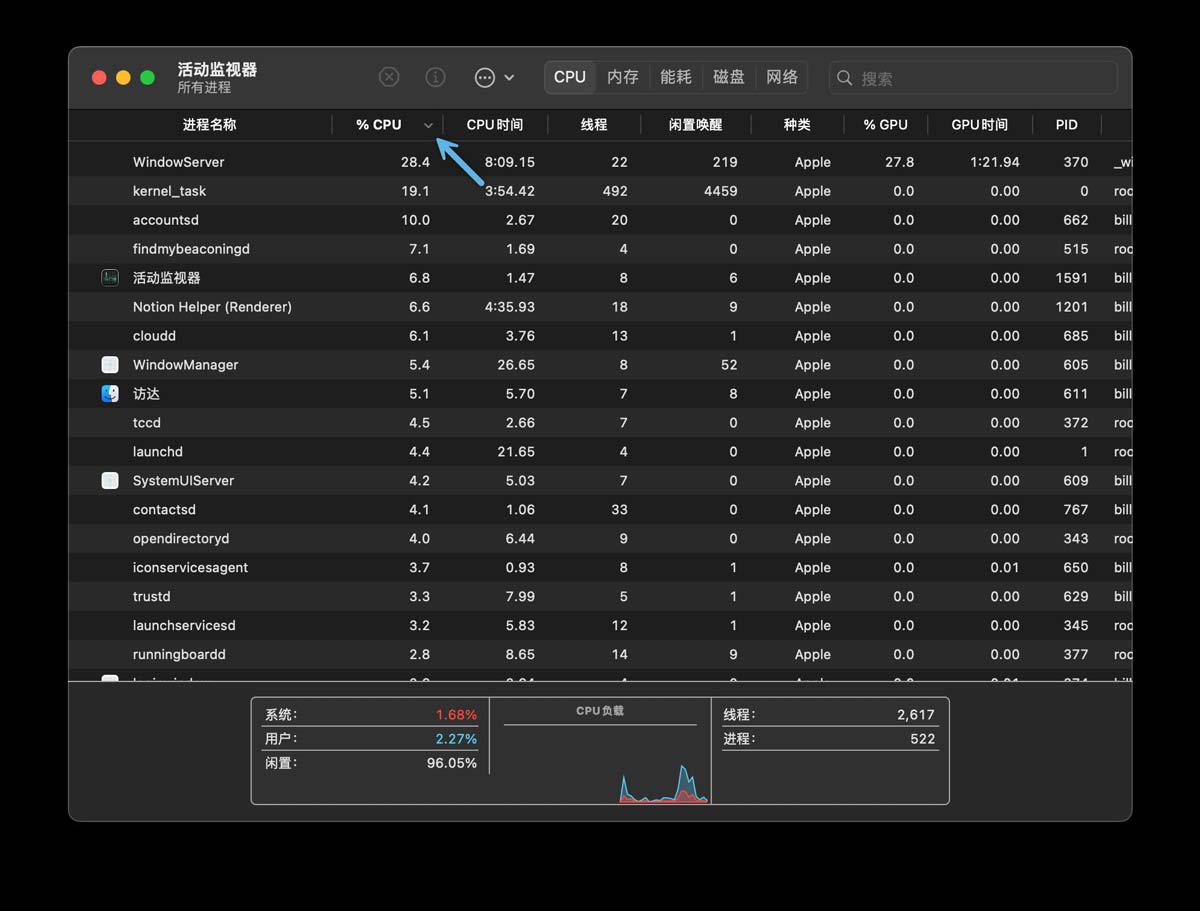Switch to the 能耗 tab
Screen dimensions: 1200x911
[x=676, y=77]
